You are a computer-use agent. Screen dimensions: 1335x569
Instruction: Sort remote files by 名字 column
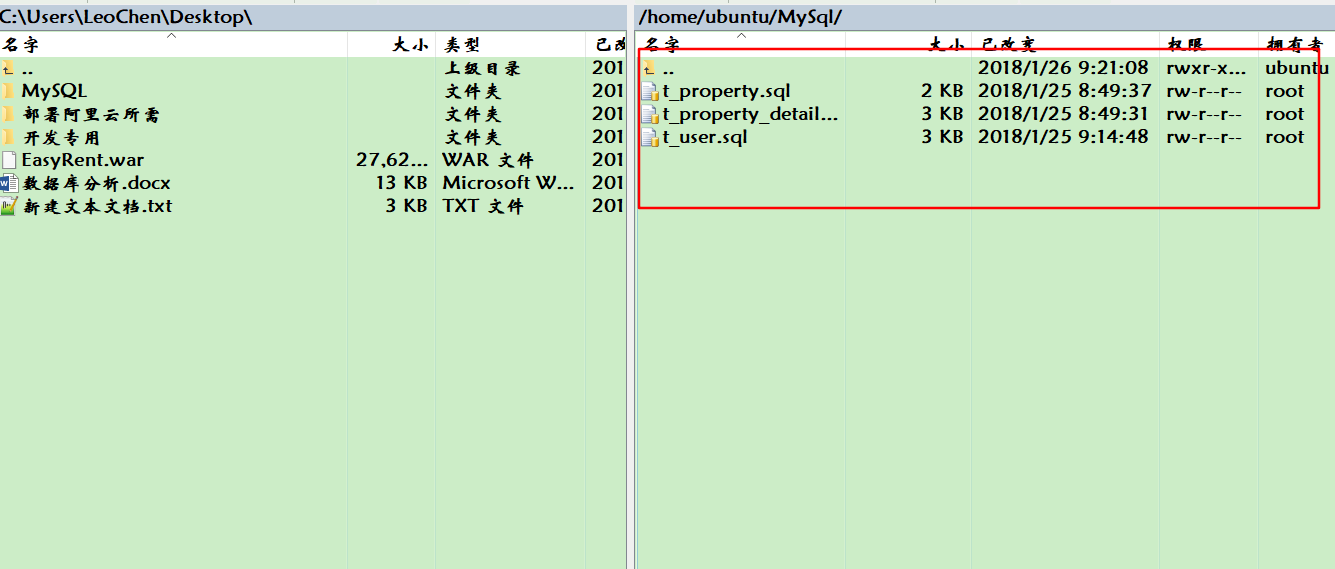coord(741,44)
